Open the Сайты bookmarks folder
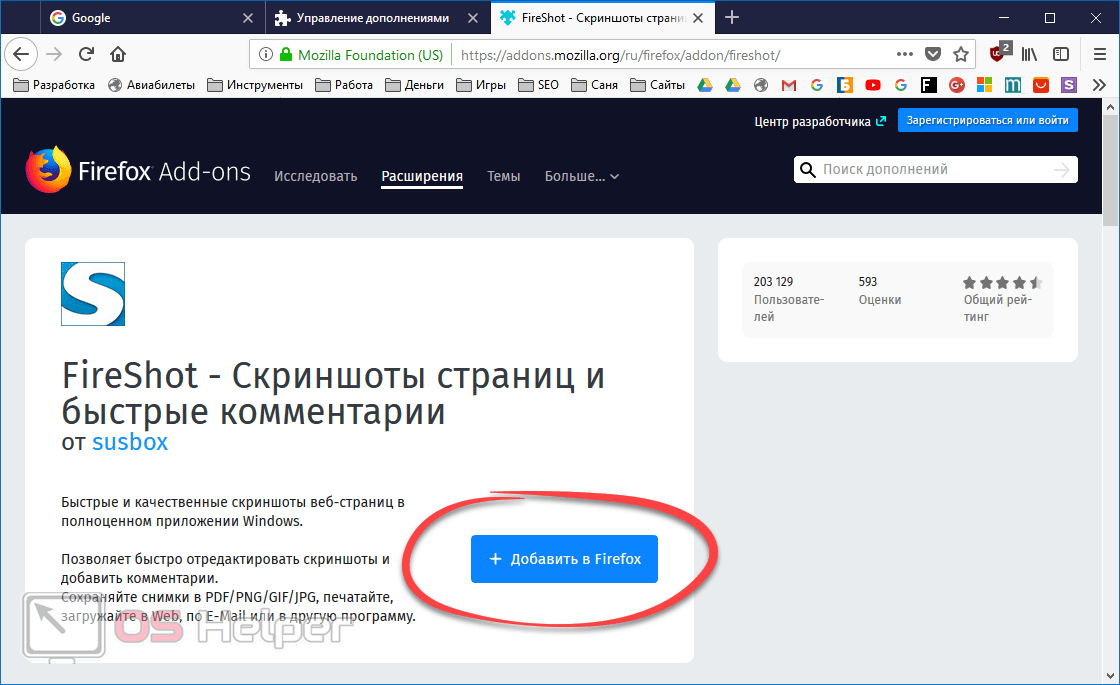This screenshot has width=1120, height=685. coord(657,85)
